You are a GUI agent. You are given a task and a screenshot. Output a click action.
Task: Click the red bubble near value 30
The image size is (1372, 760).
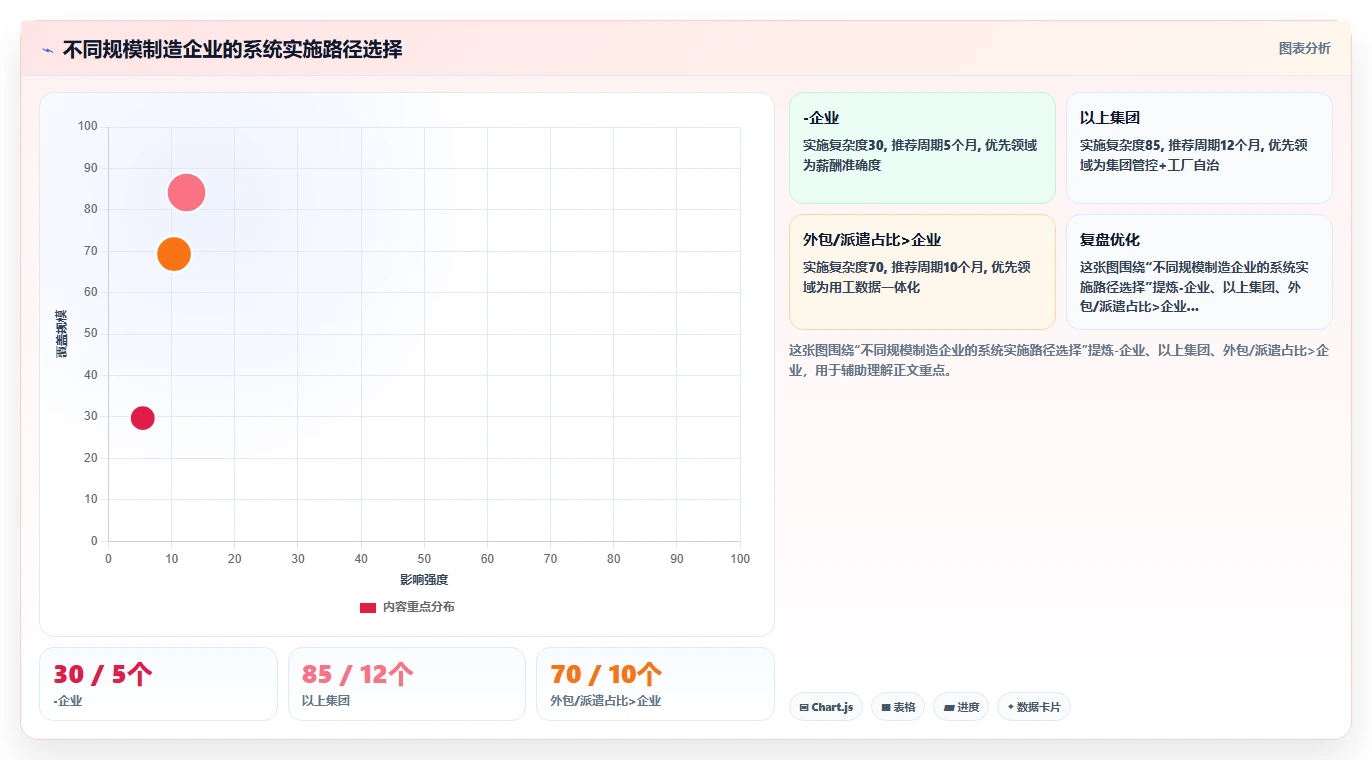[x=143, y=418]
